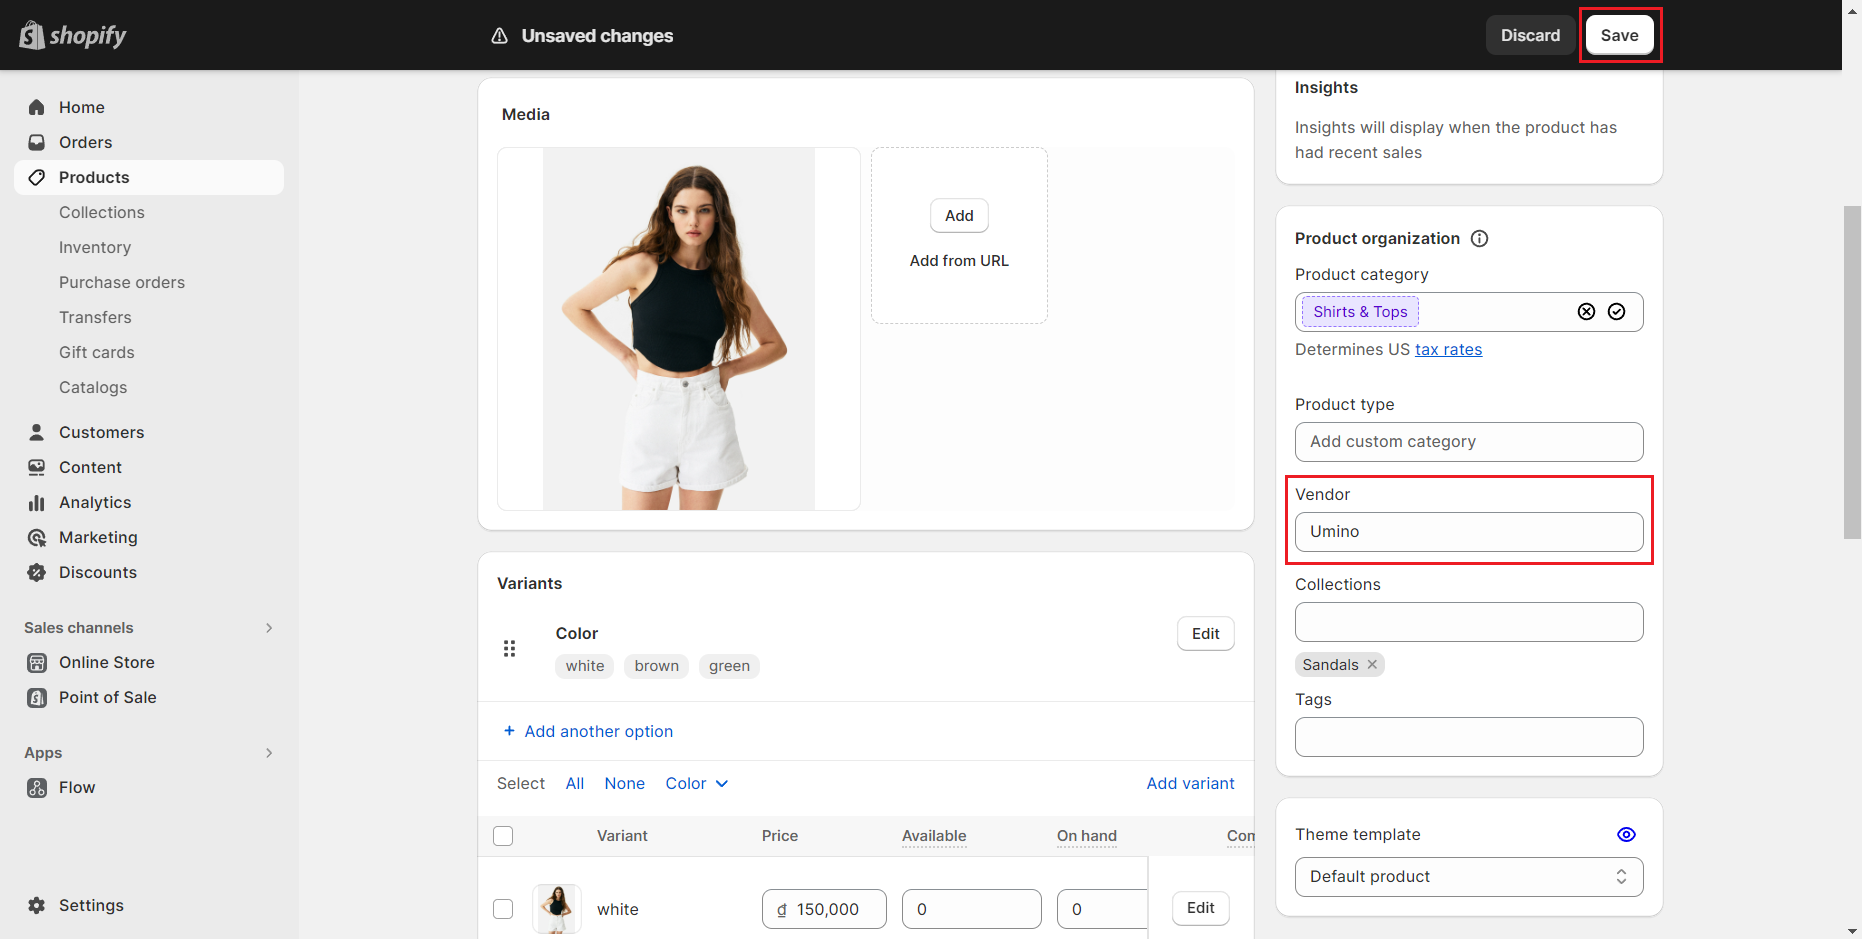Confirm product category with checkmark icon
The height and width of the screenshot is (939, 1862).
(1616, 312)
